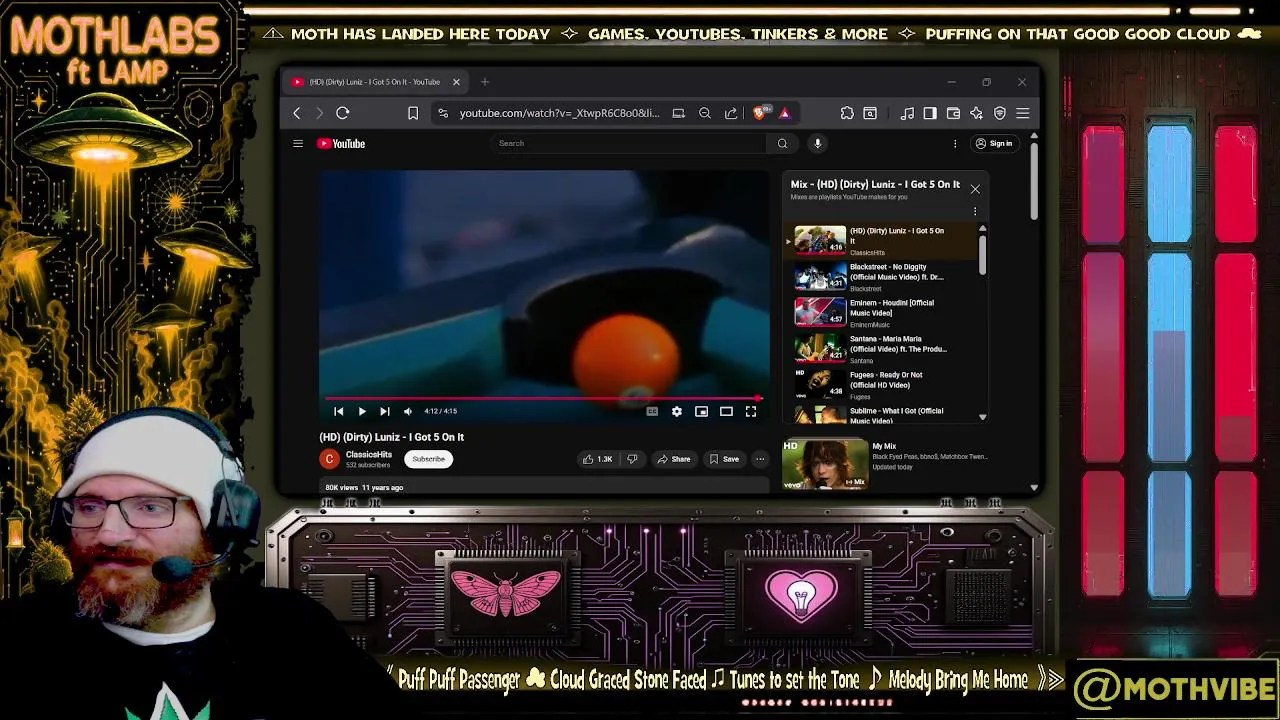Play the paused video

362,411
